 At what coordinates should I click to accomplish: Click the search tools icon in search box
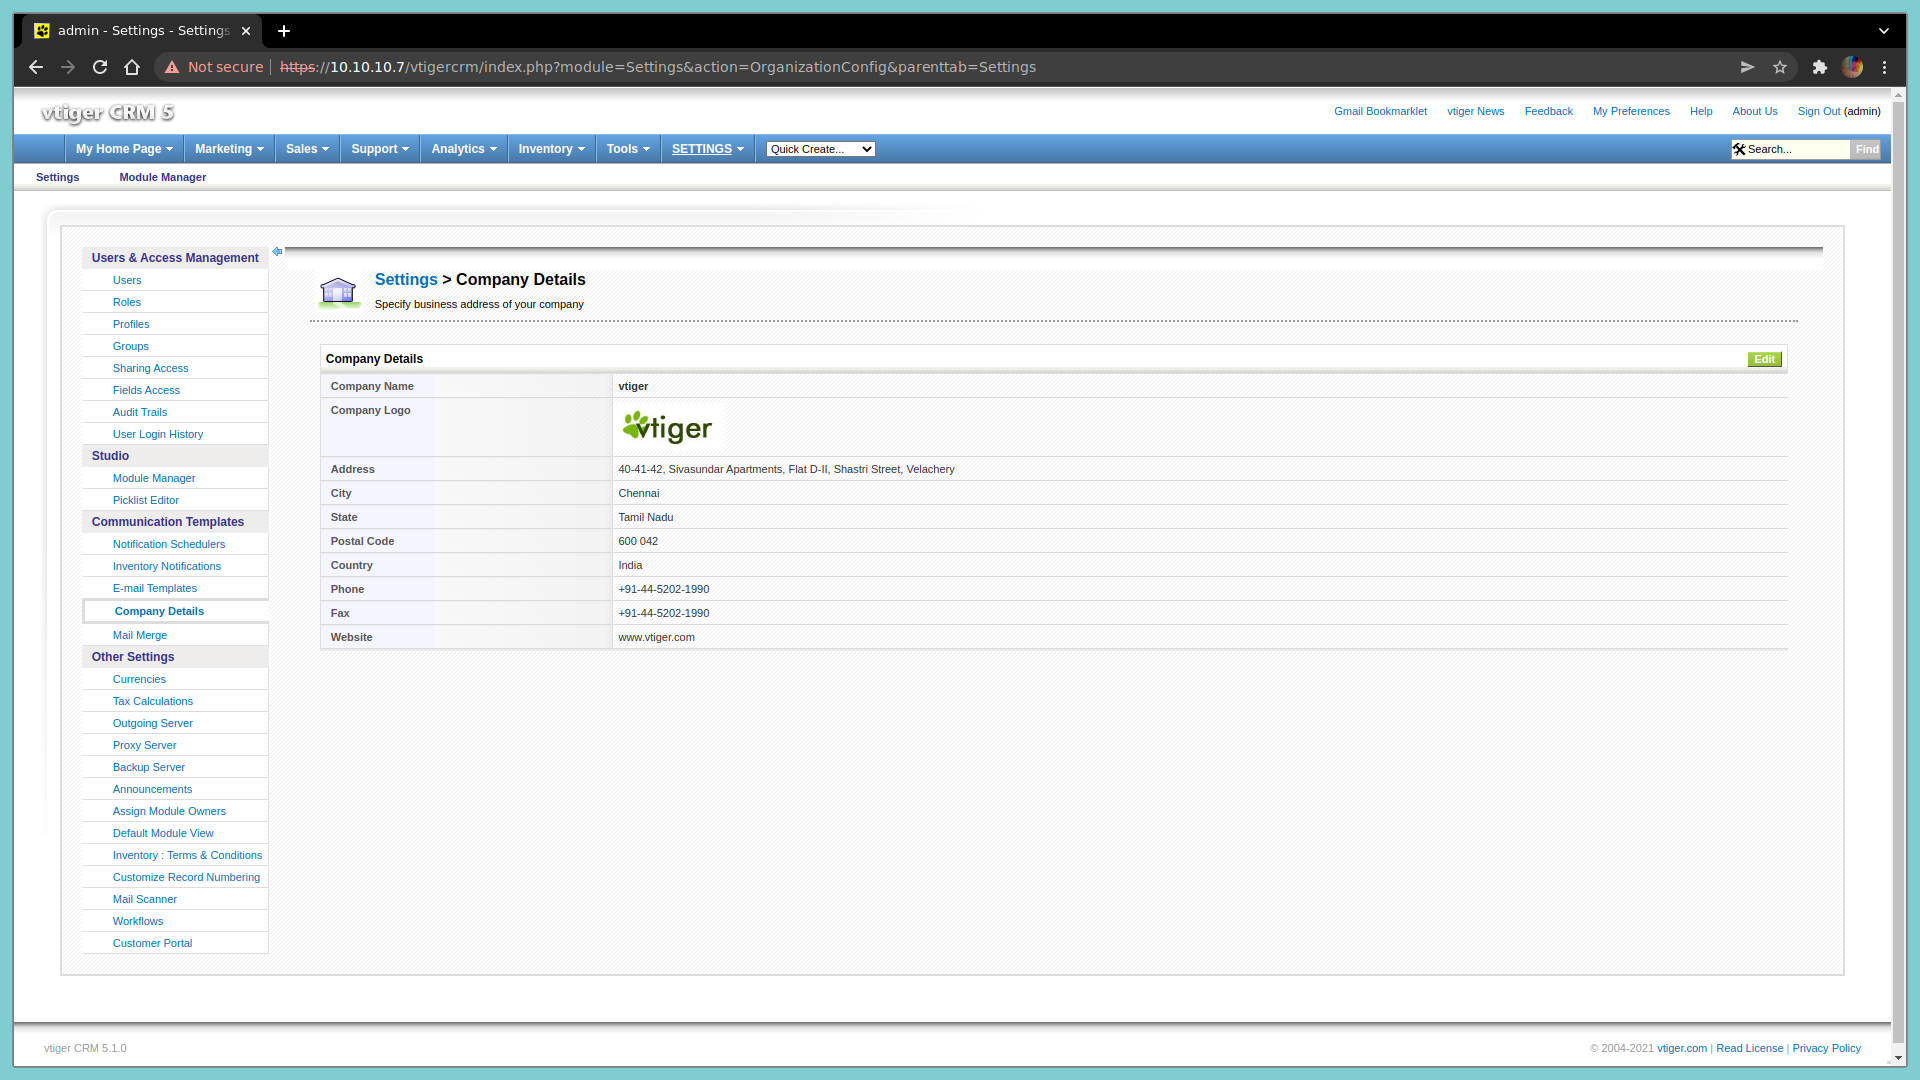[1739, 149]
